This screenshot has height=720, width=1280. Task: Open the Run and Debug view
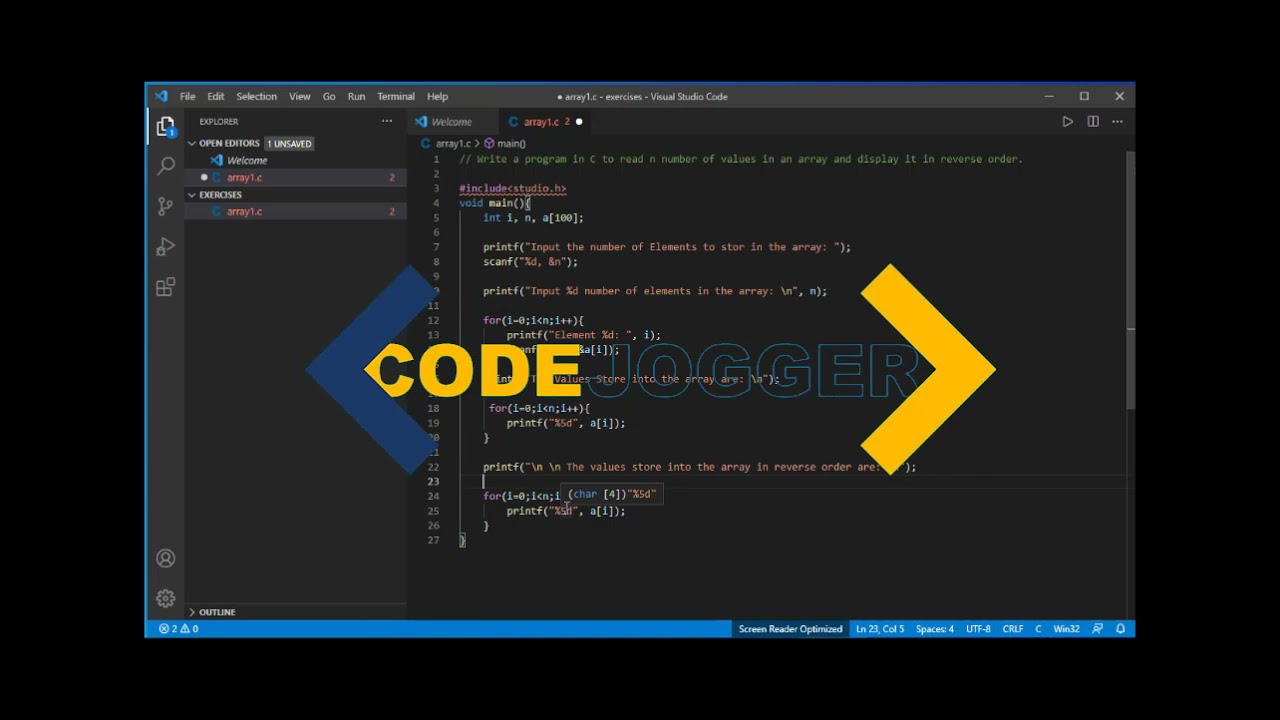pos(166,247)
